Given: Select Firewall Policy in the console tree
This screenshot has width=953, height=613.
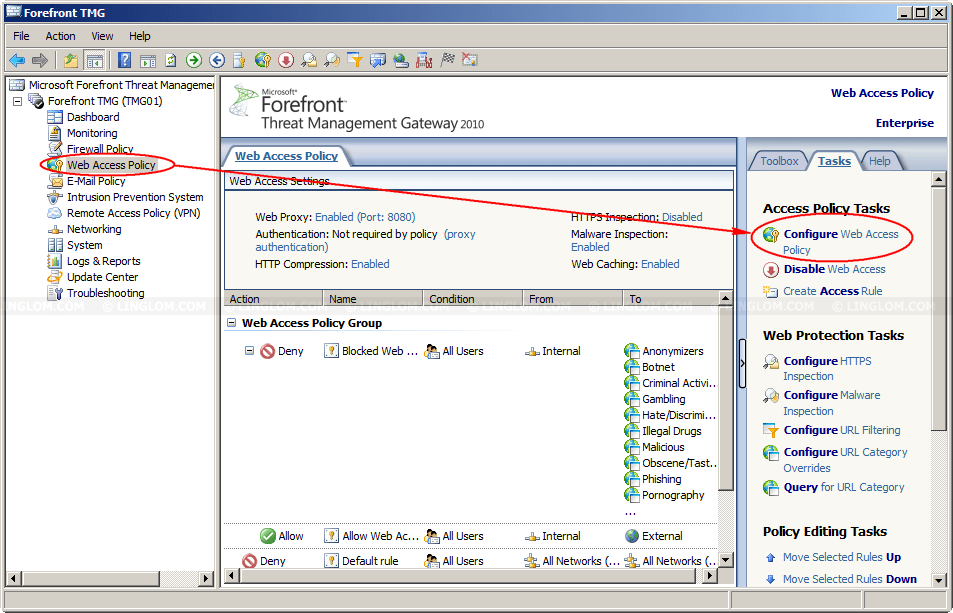Looking at the screenshot, I should click(100, 149).
